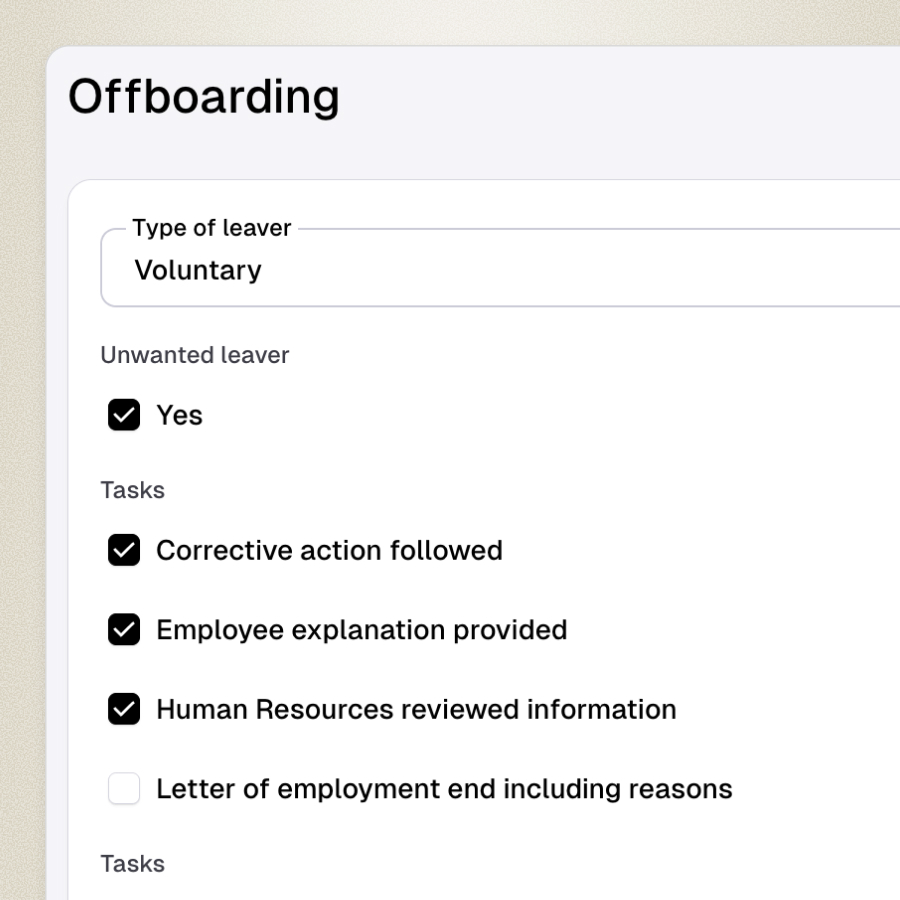Click the Offboarding page title
Viewport: 900px width, 900px height.
click(203, 96)
